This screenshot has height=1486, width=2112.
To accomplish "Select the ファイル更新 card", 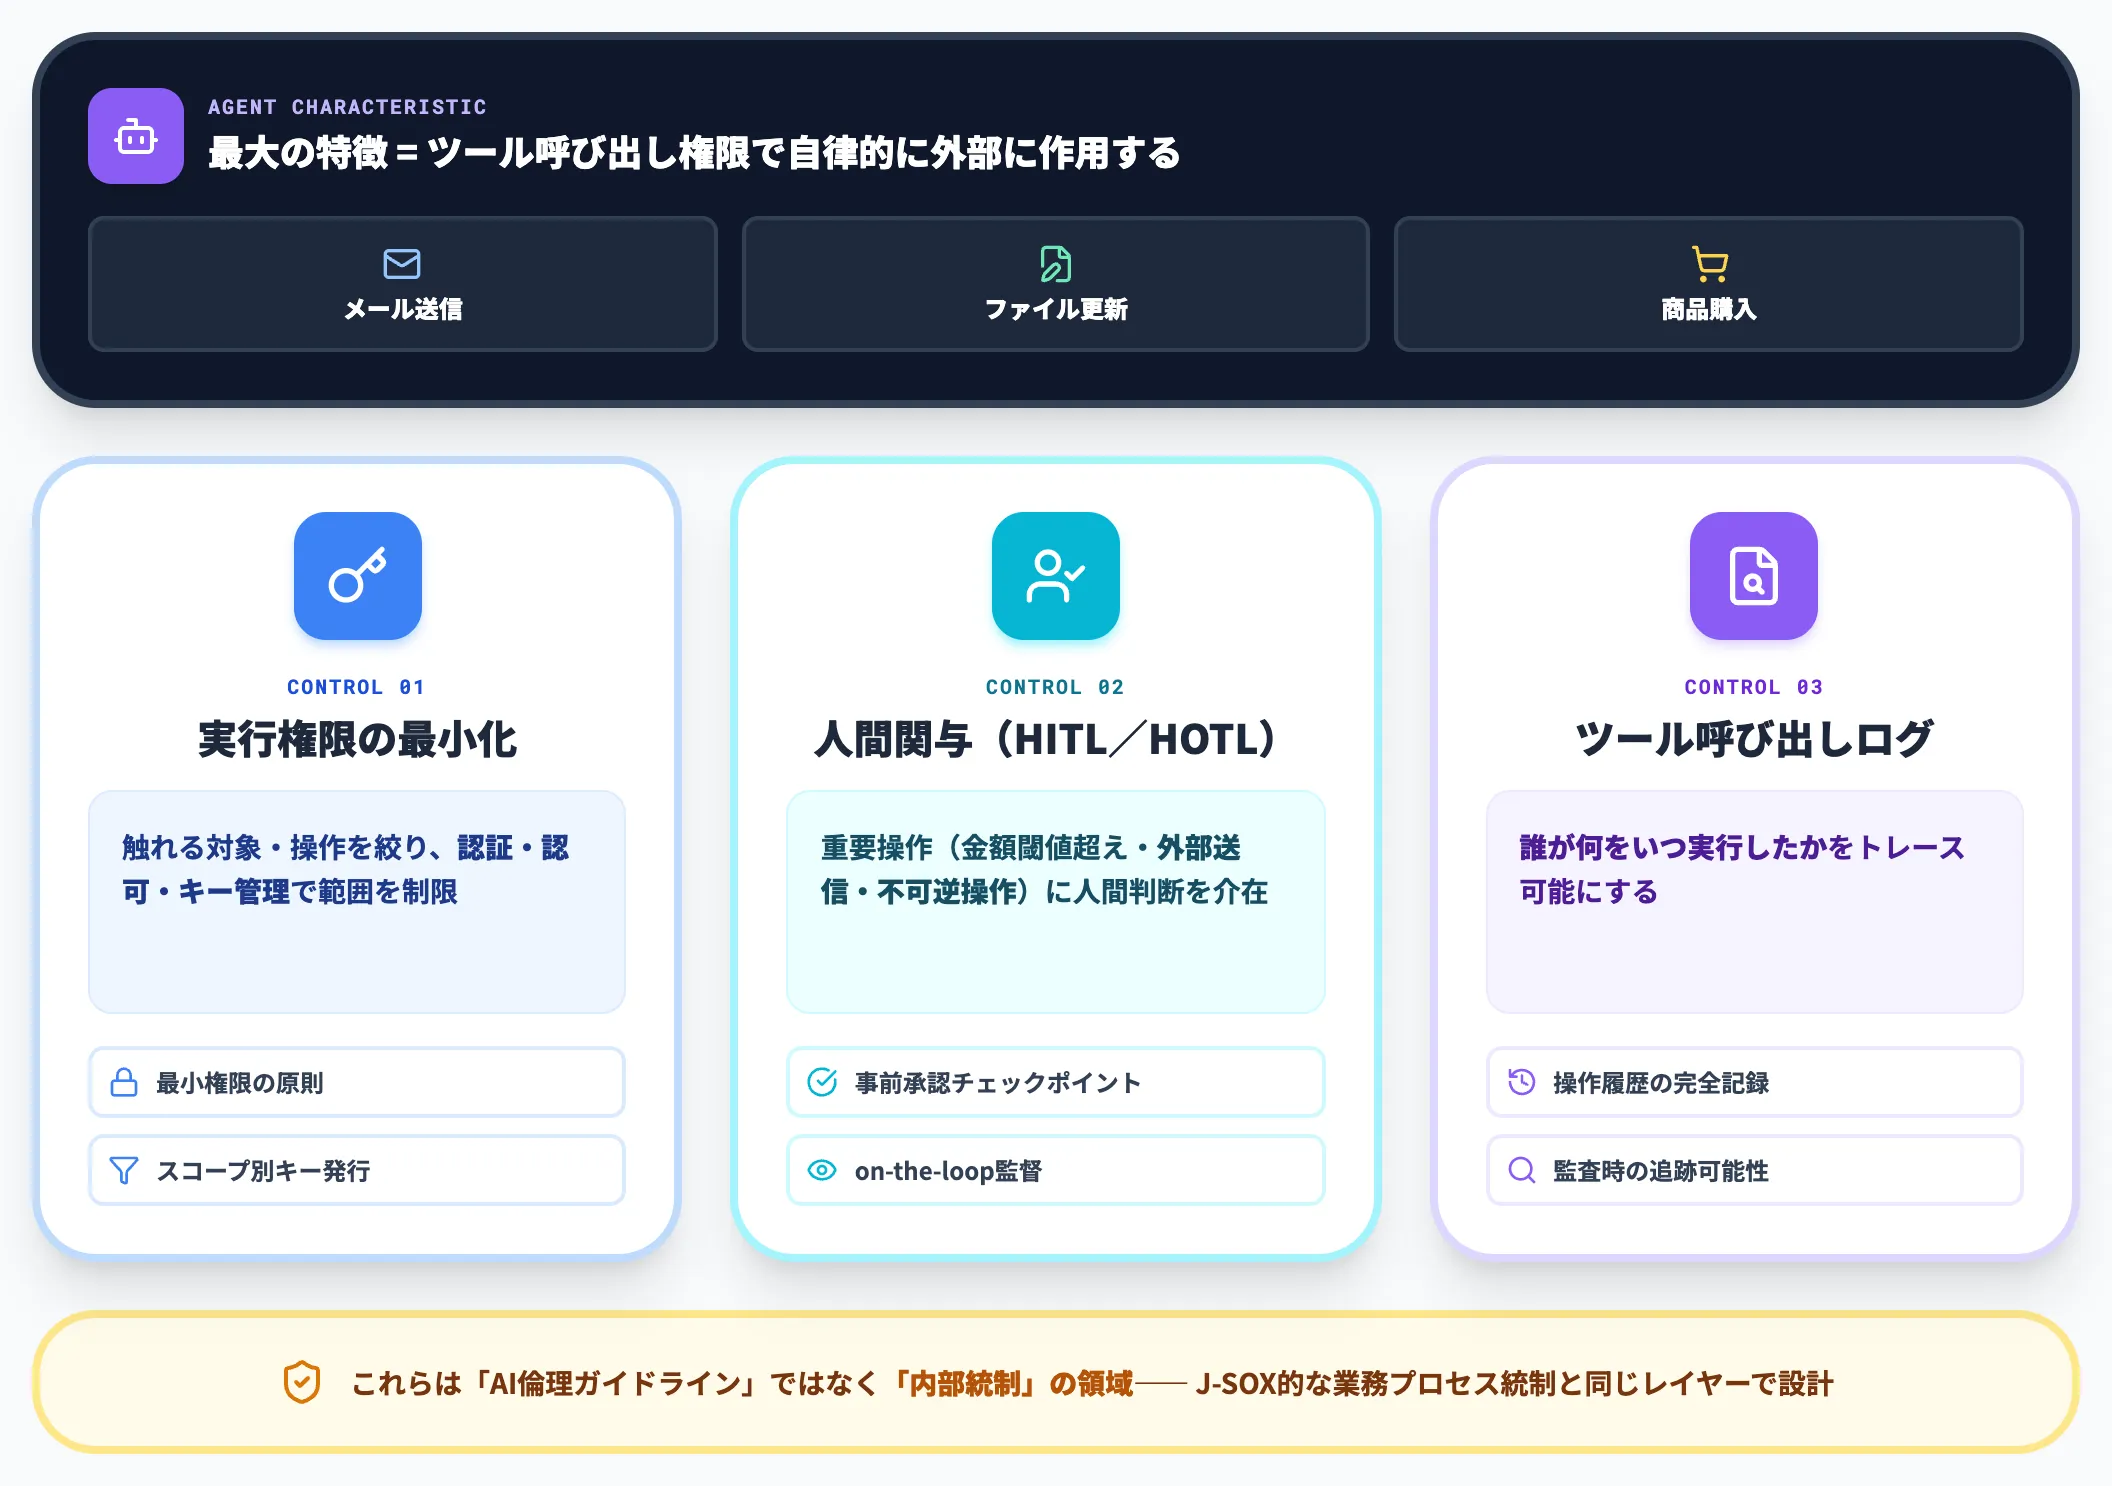I will click(x=1056, y=284).
